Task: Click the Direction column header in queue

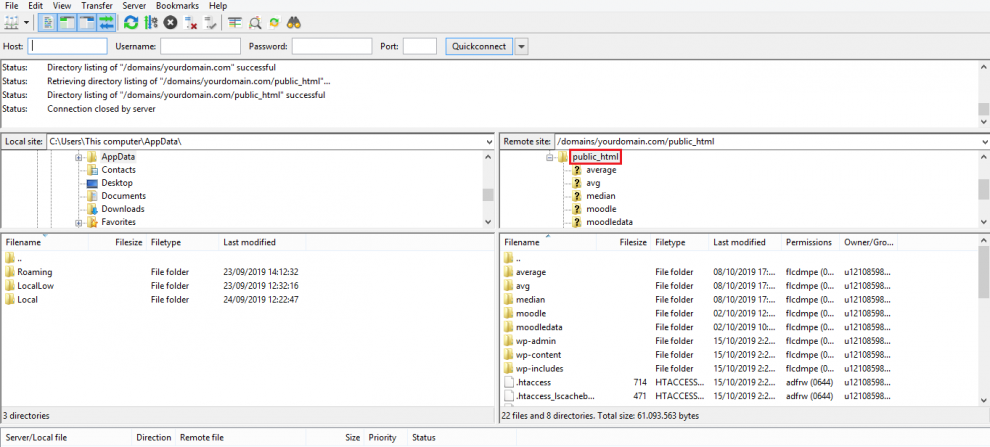Action: tap(153, 438)
